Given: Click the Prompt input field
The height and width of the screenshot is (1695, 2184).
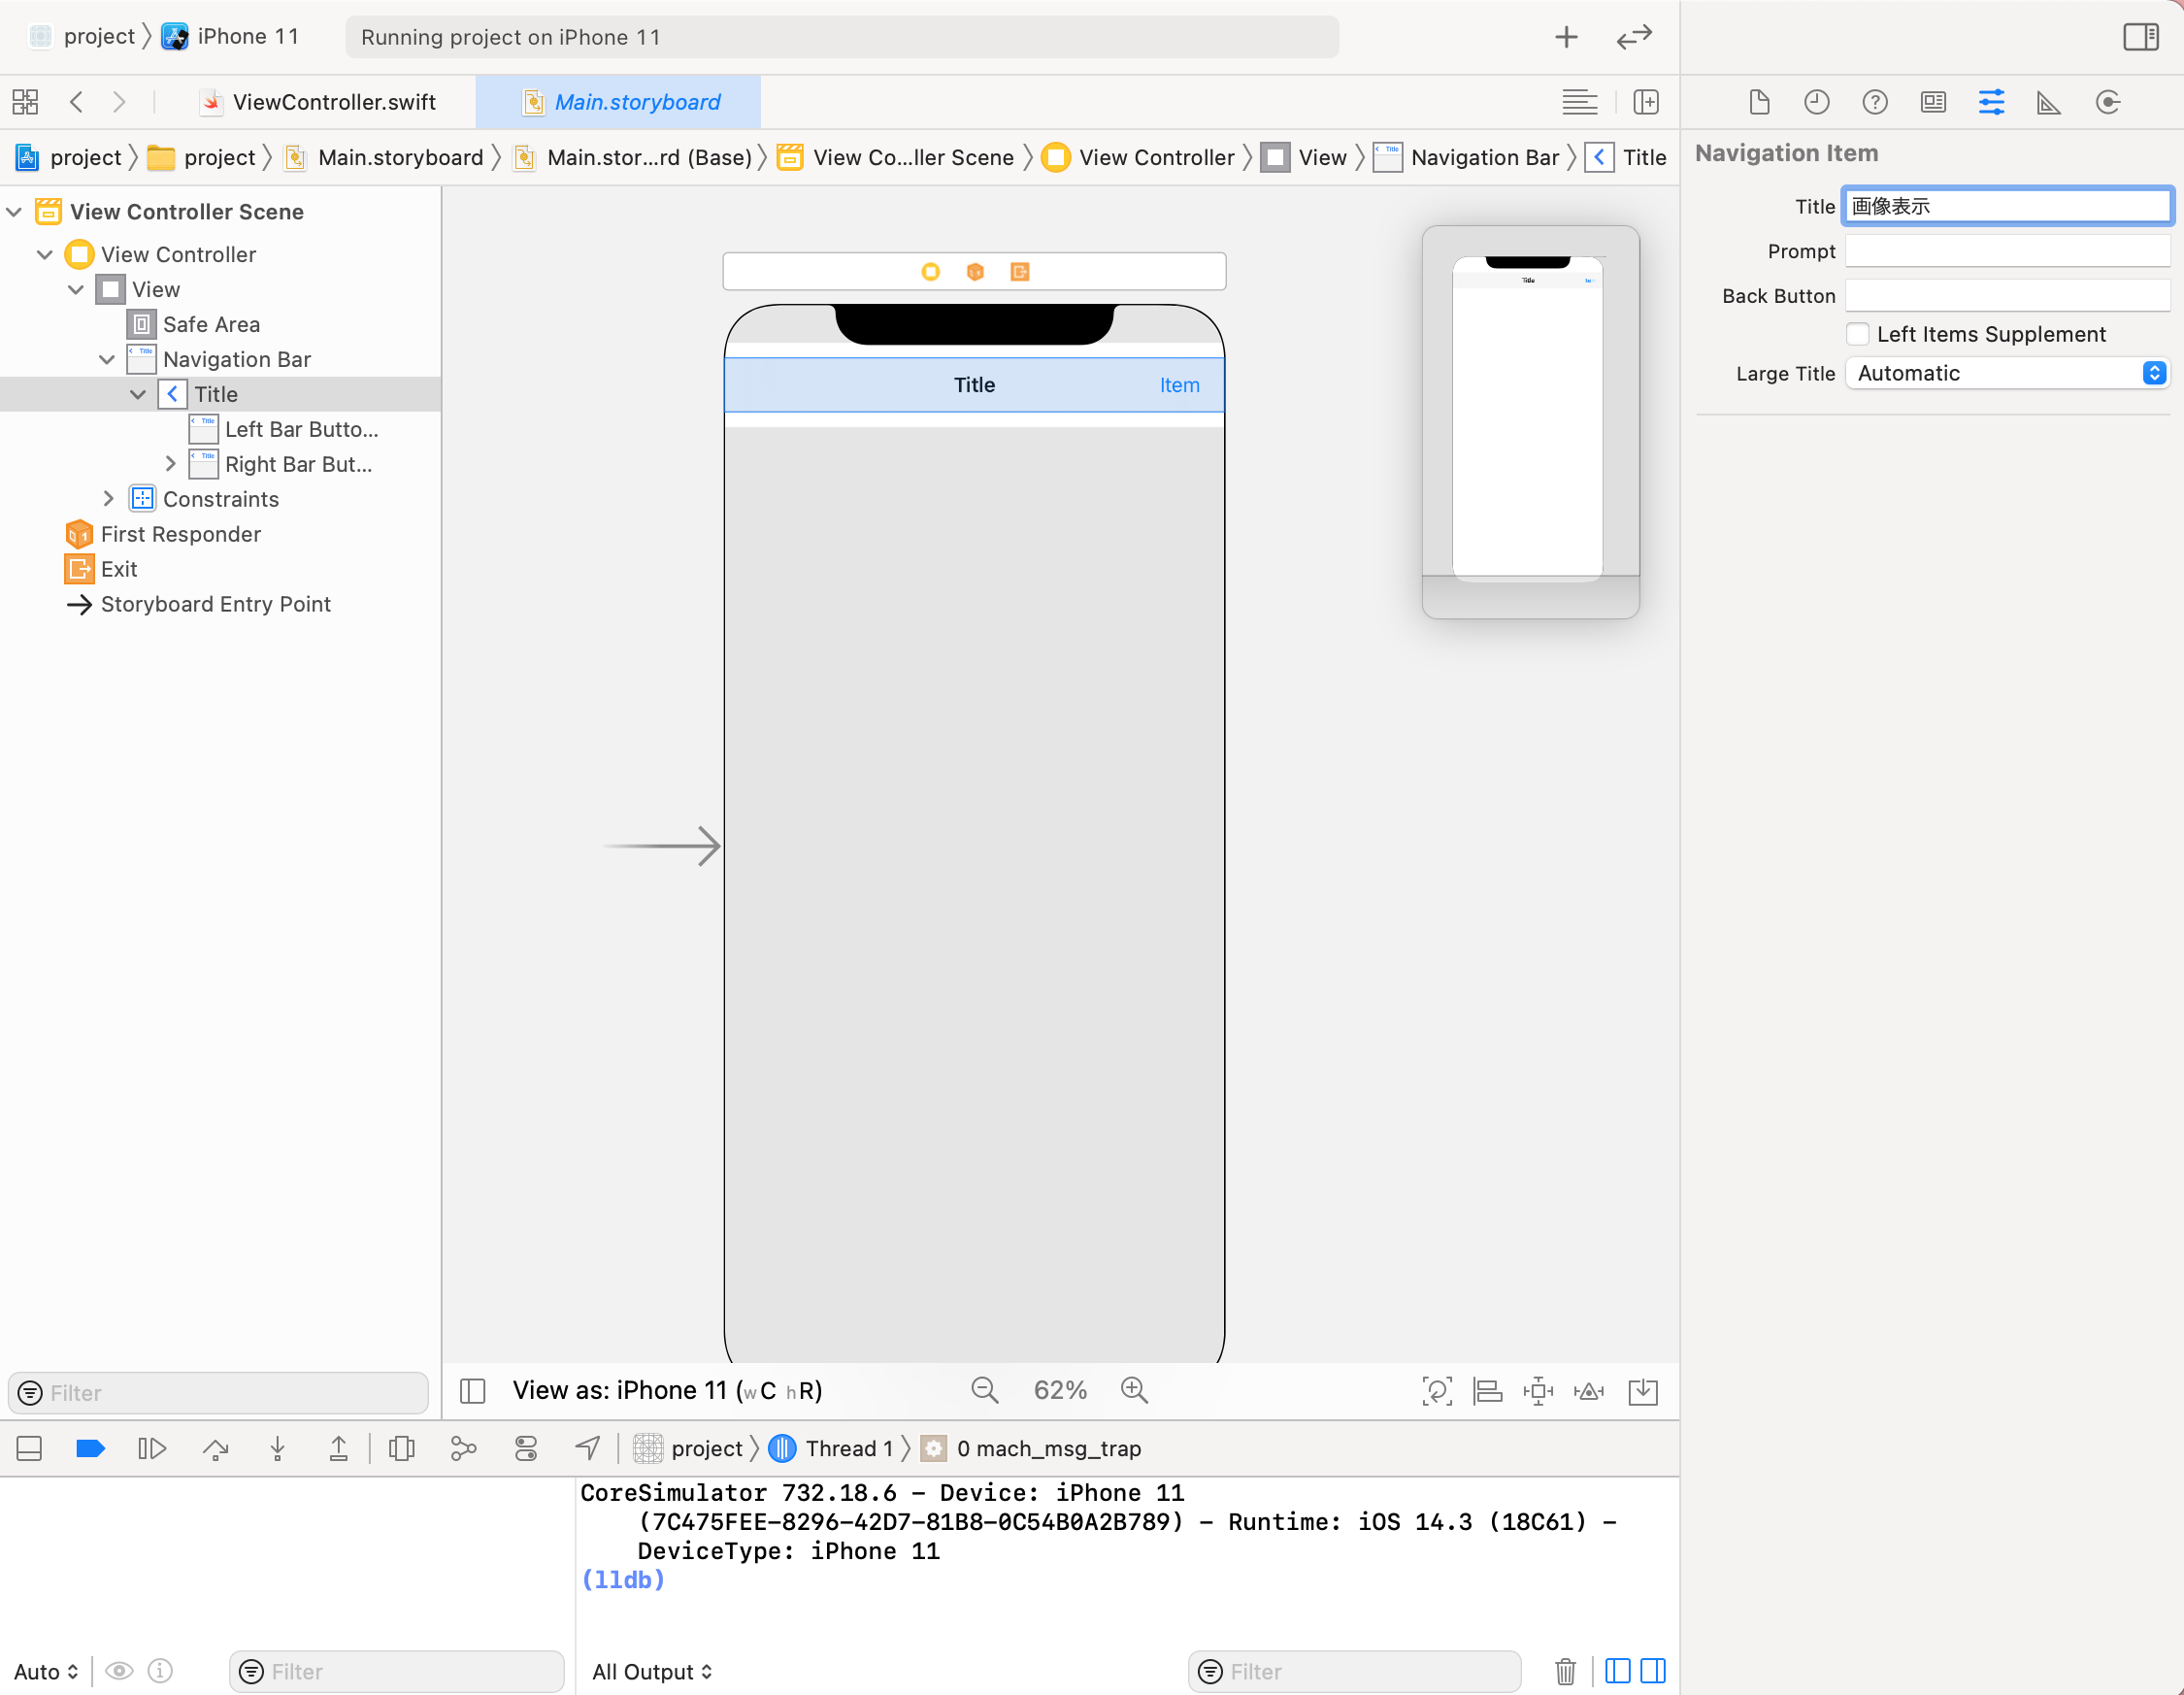Looking at the screenshot, I should [2007, 251].
